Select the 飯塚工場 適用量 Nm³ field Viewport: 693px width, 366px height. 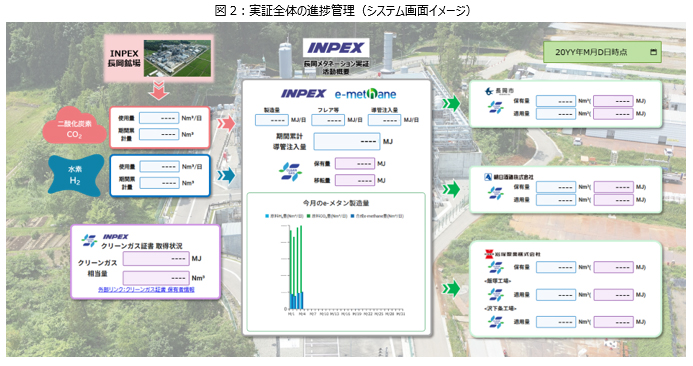point(556,295)
